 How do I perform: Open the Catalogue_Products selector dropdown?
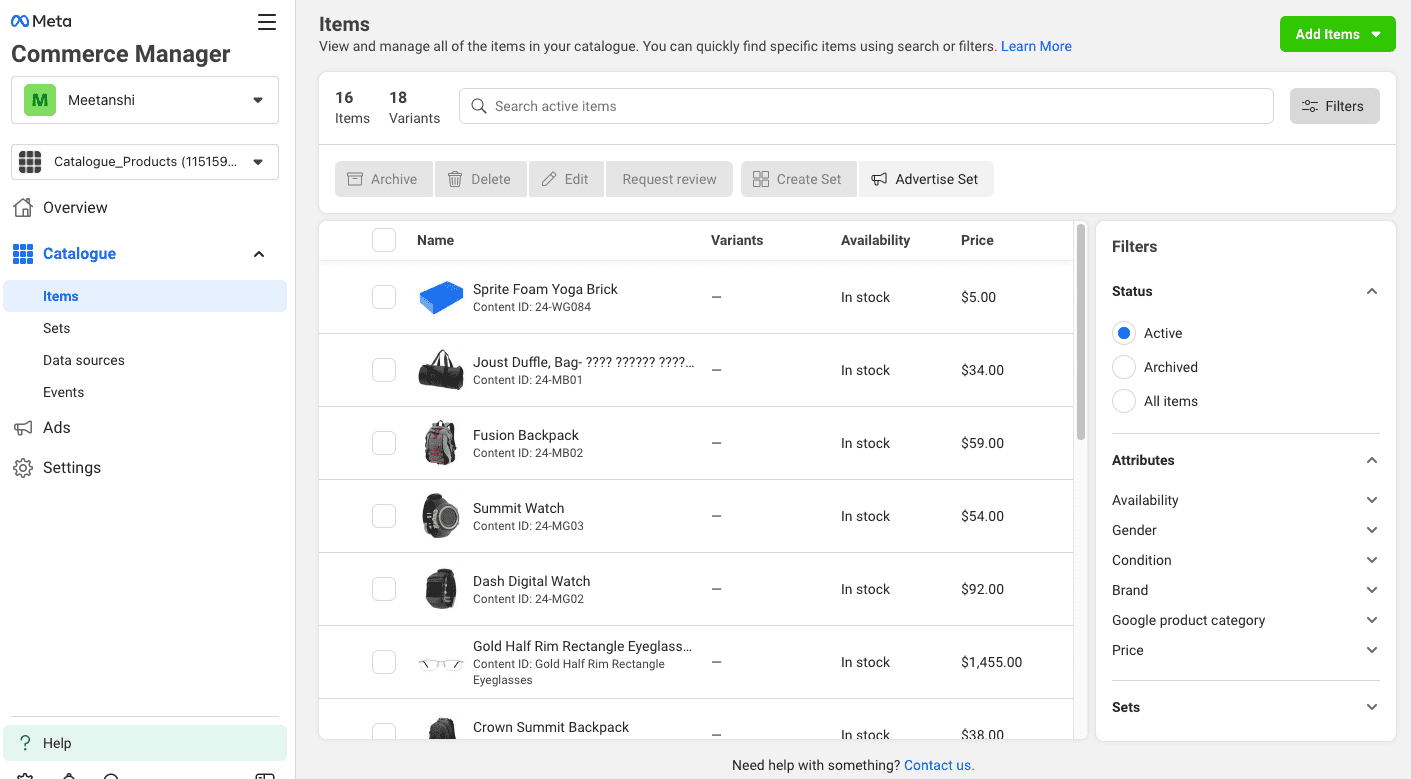pyautogui.click(x=145, y=162)
